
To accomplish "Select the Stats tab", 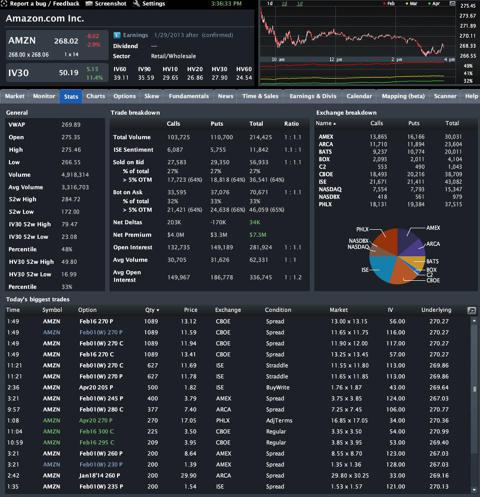I will click(71, 97).
